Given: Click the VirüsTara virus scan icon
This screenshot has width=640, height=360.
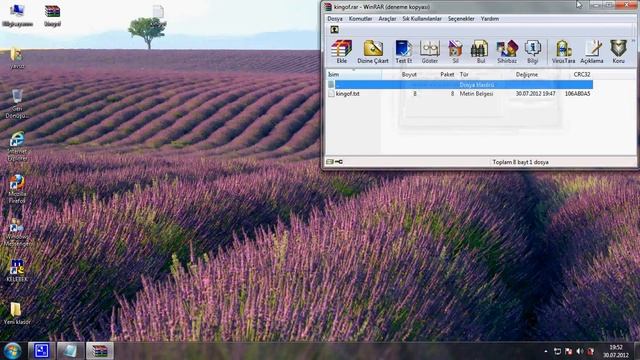Looking at the screenshot, I should pos(563,51).
